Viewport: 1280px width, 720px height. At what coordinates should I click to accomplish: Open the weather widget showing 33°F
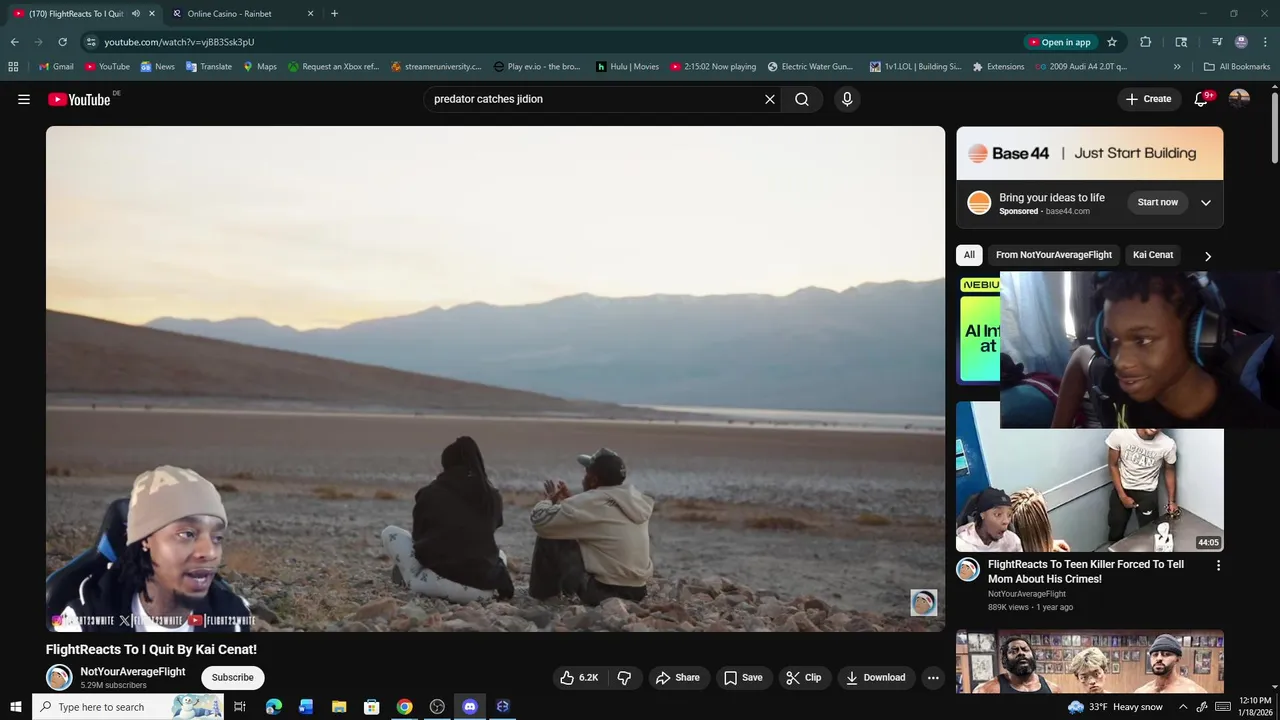coord(1115,707)
